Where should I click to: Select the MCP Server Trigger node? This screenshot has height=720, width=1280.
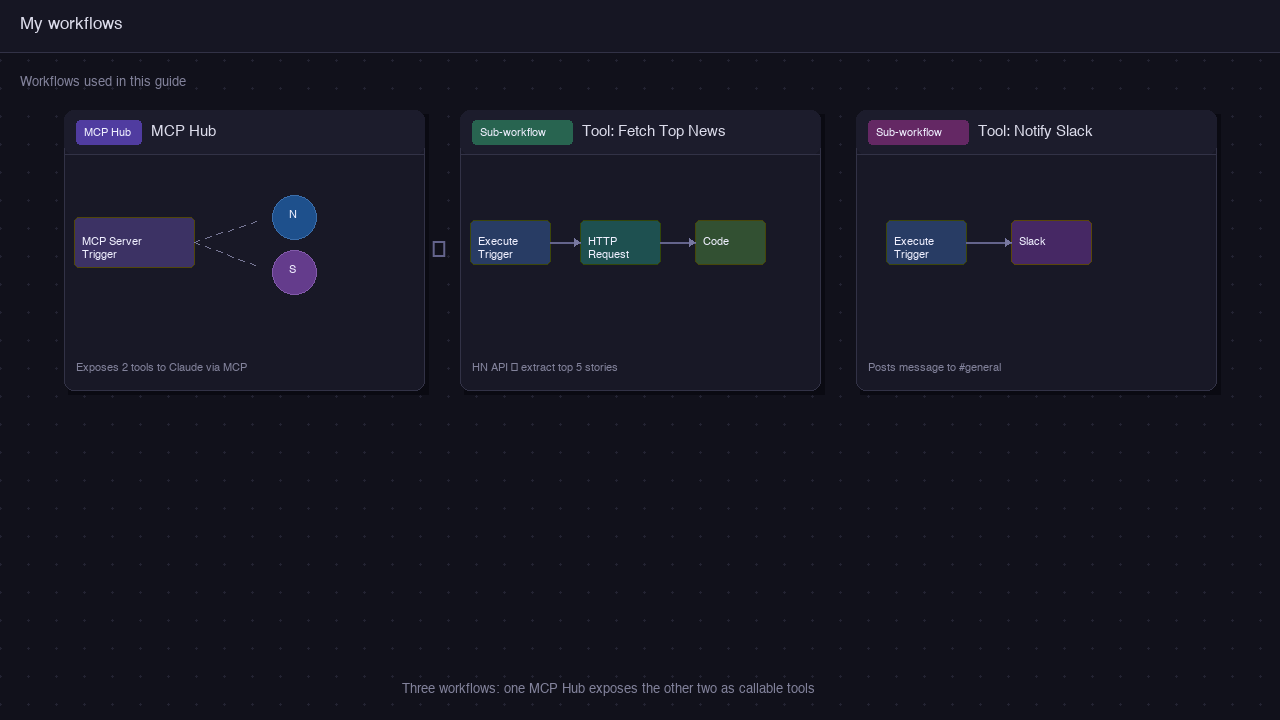coord(134,243)
